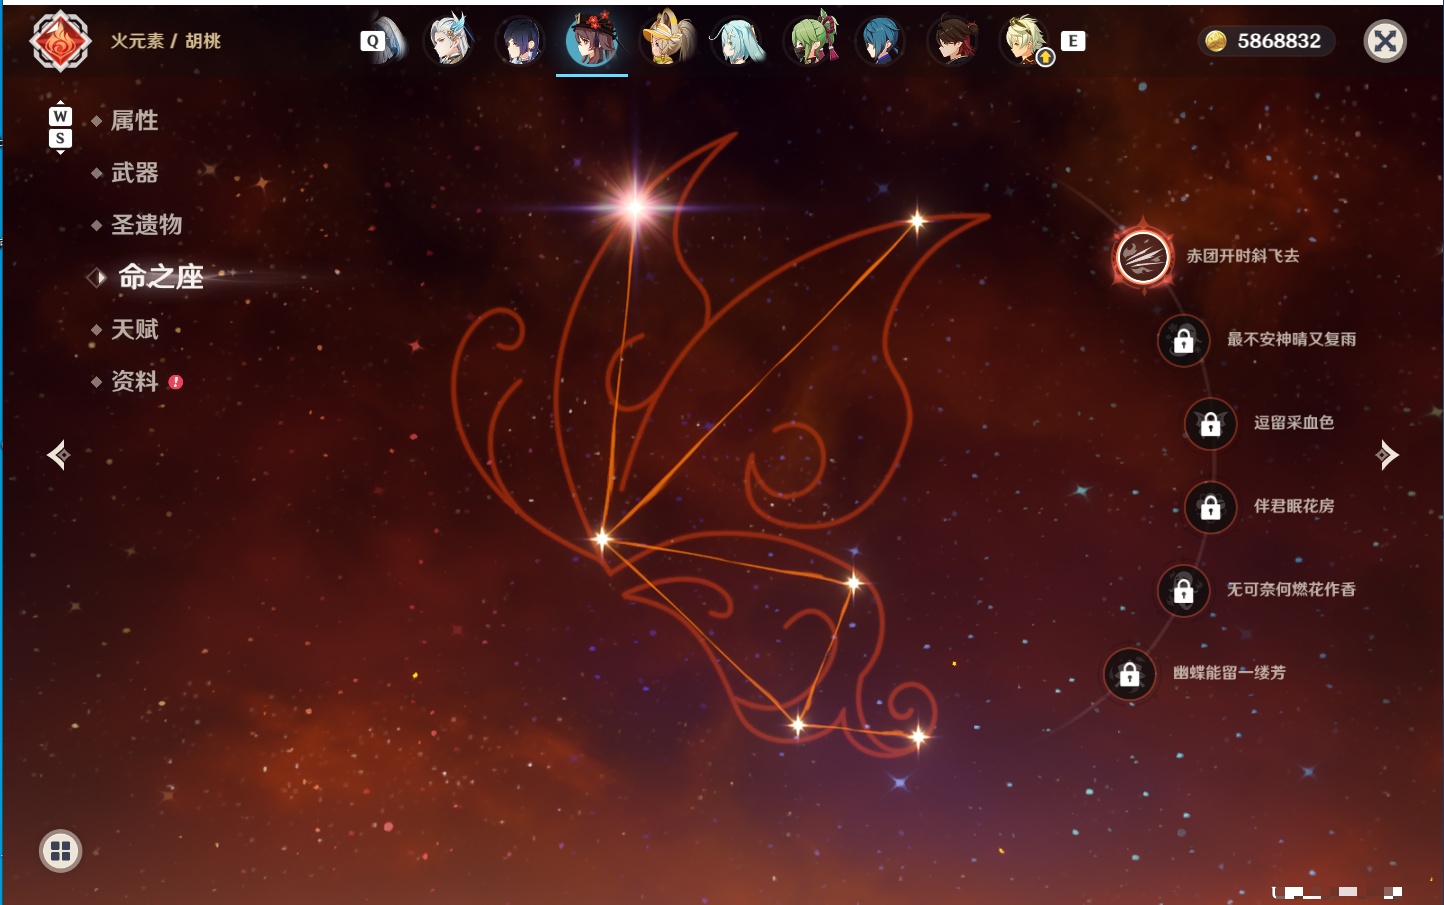1444x905 pixels.
Task: Click the Pyro element emblem icon
Action: pos(60,41)
